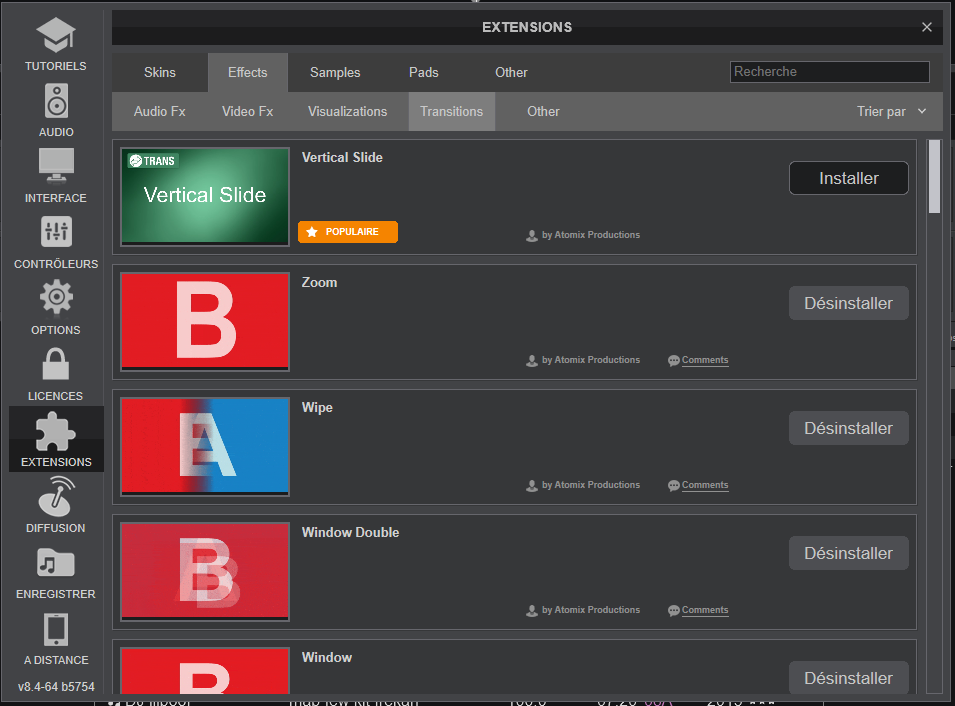
Task: Click the Recherche search field
Action: 829,72
